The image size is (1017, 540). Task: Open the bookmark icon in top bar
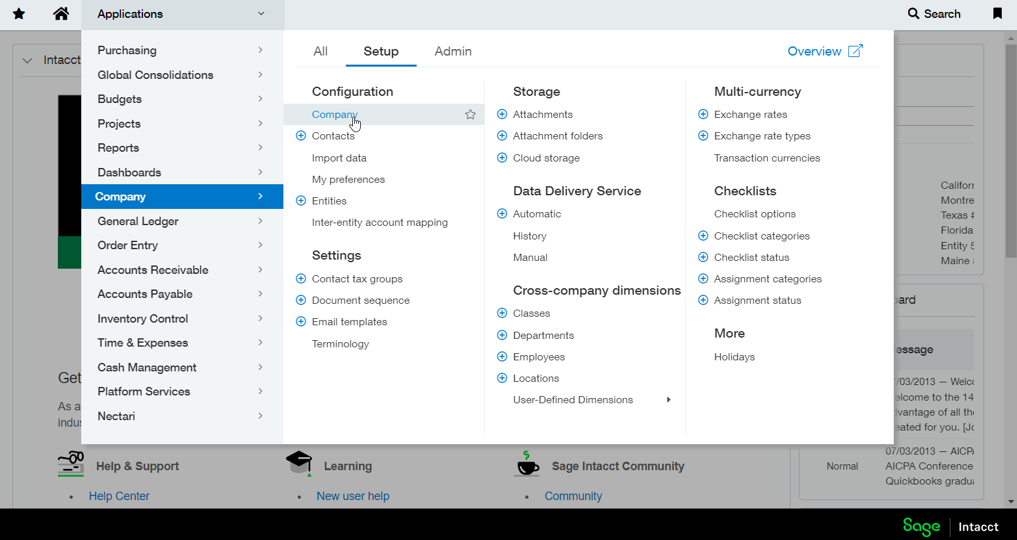click(998, 14)
